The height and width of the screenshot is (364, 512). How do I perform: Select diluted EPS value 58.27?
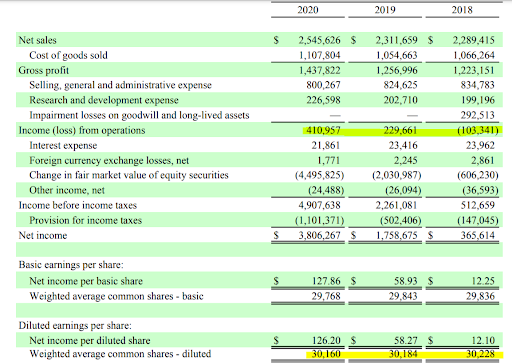[406, 340]
